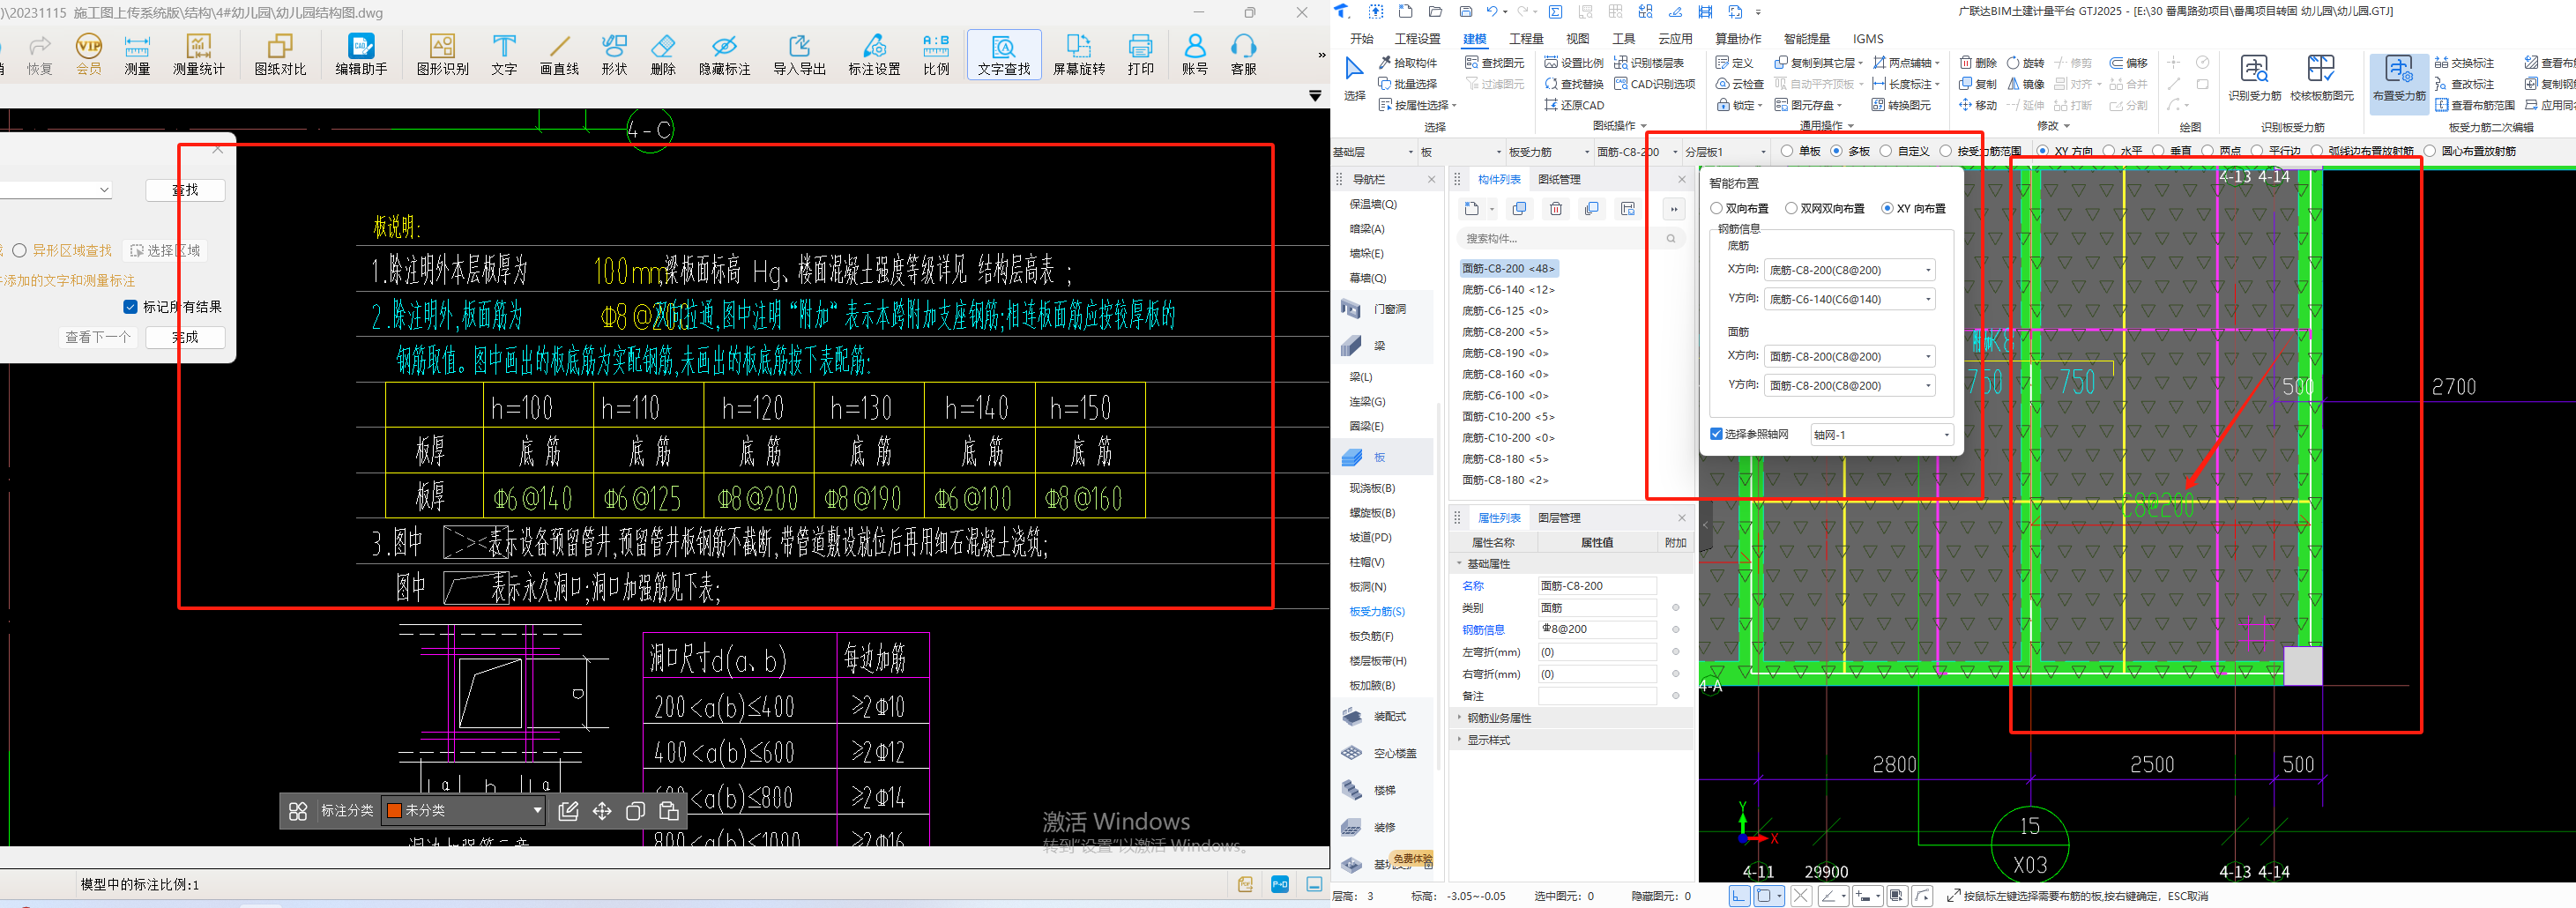The image size is (2576, 908).
Task: Open 分层板1 dropdown
Action: tap(1725, 152)
